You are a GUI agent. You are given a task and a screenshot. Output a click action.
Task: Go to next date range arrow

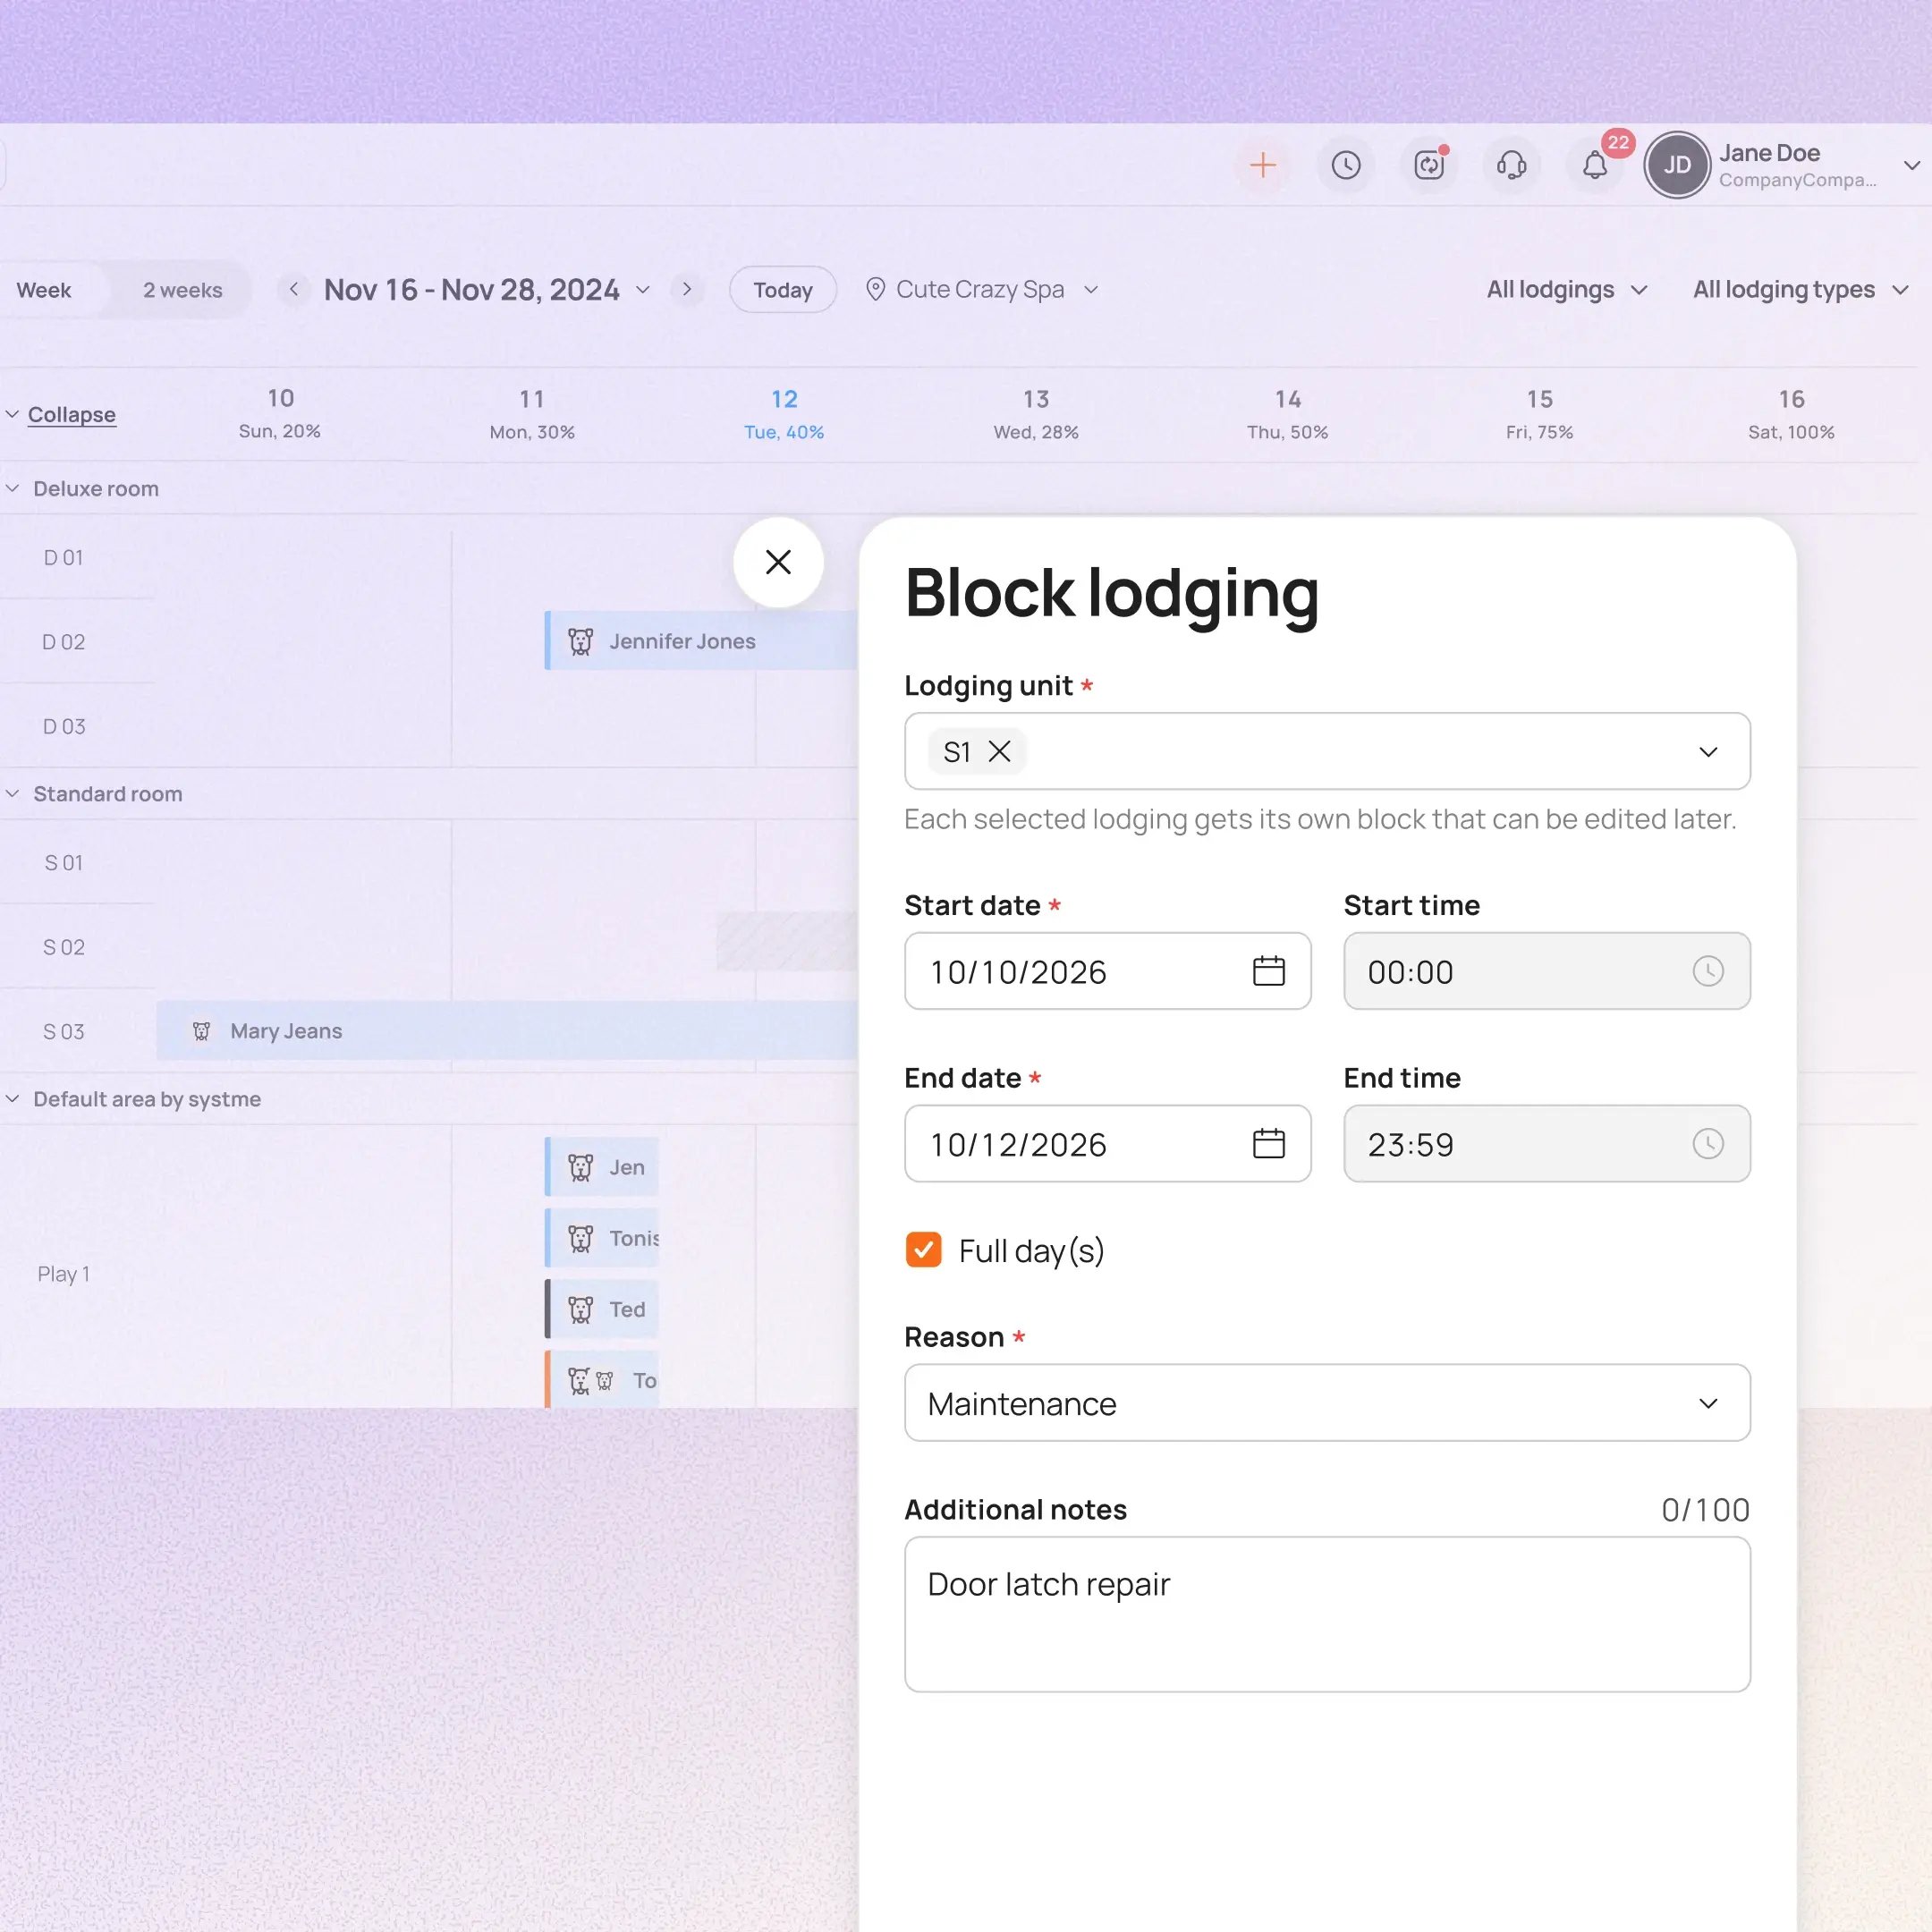pos(687,289)
